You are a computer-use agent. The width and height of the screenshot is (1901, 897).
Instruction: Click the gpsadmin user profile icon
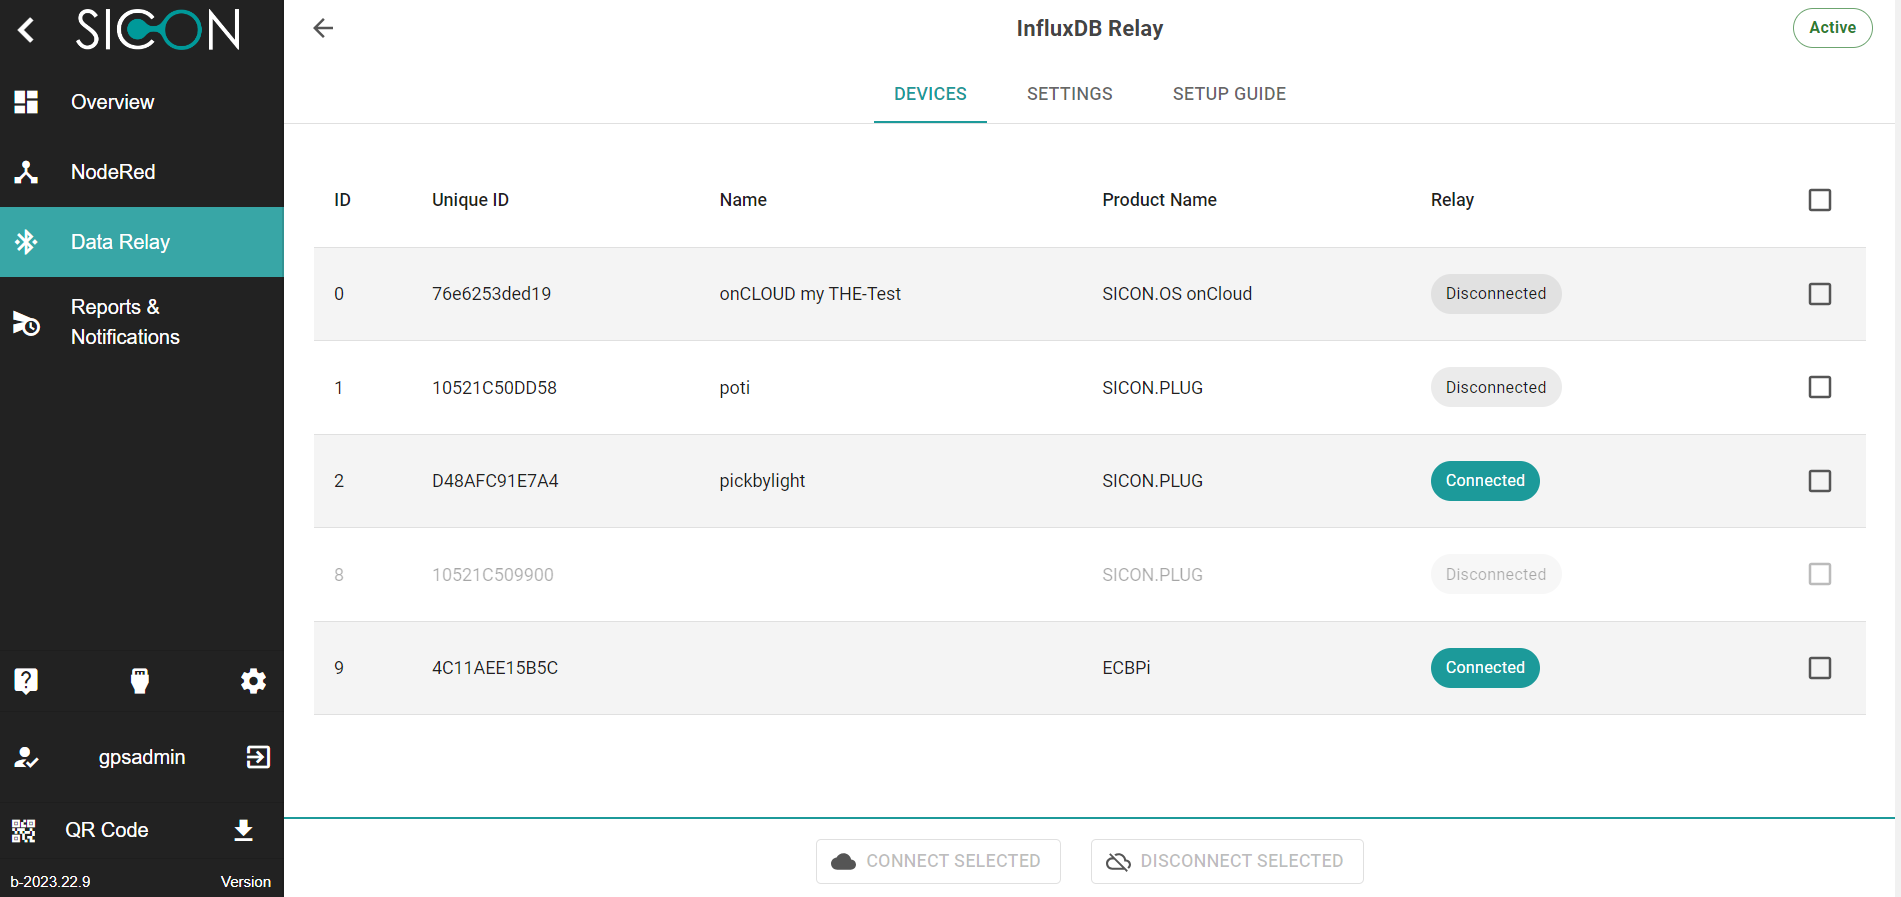coord(26,757)
